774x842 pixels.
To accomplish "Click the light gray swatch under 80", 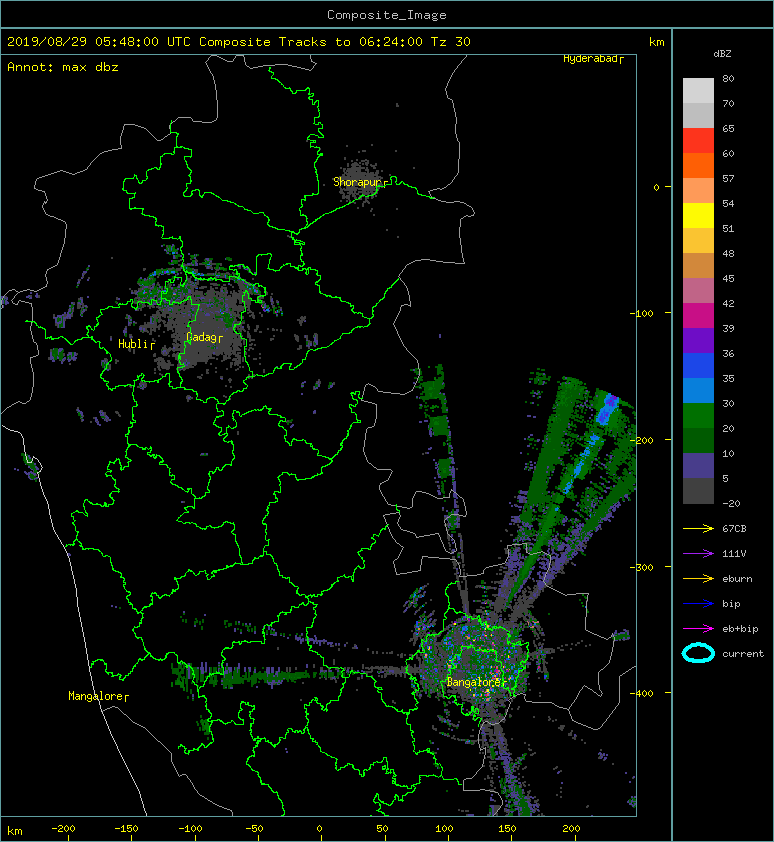I will pyautogui.click(x=698, y=91).
